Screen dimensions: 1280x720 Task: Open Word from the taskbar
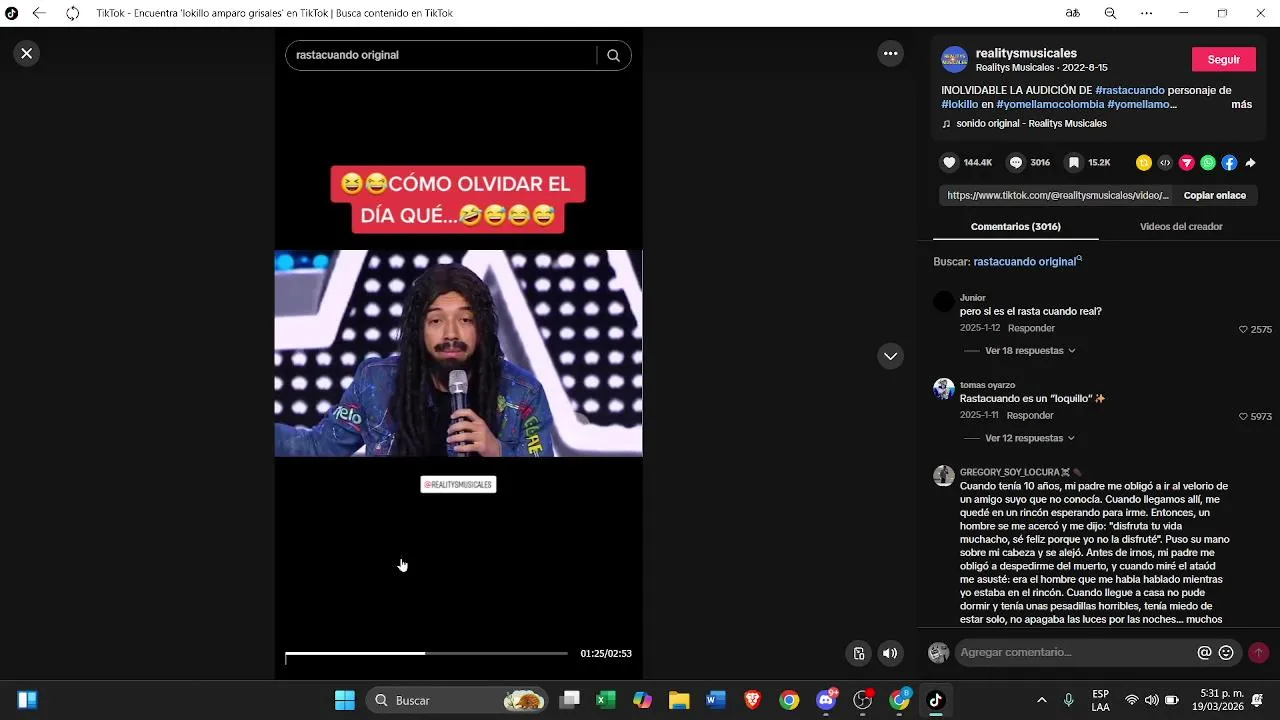716,700
